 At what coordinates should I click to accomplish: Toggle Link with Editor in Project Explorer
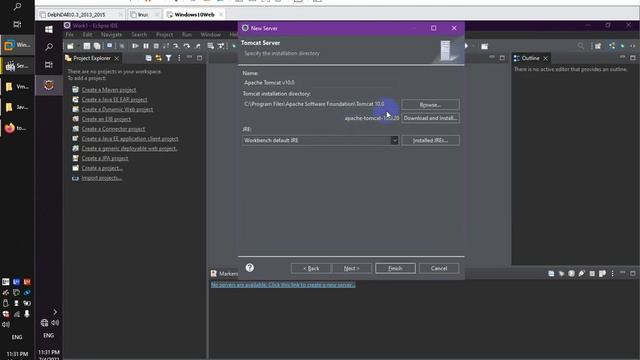click(x=158, y=58)
